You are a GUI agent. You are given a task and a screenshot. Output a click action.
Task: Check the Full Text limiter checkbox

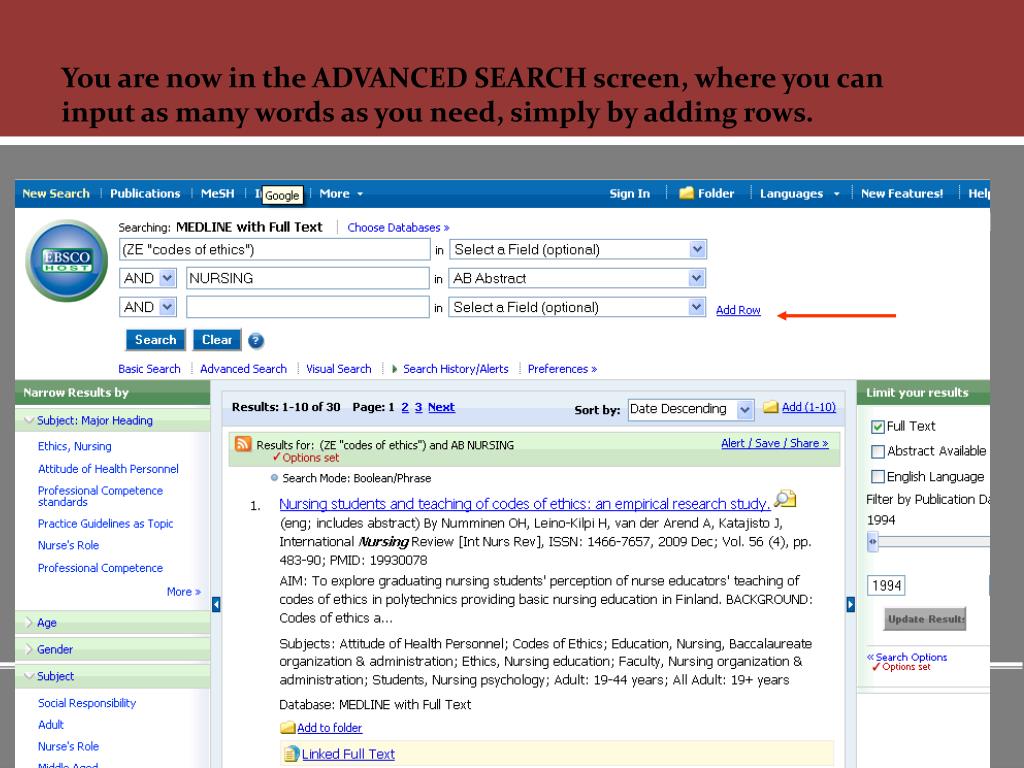point(878,427)
